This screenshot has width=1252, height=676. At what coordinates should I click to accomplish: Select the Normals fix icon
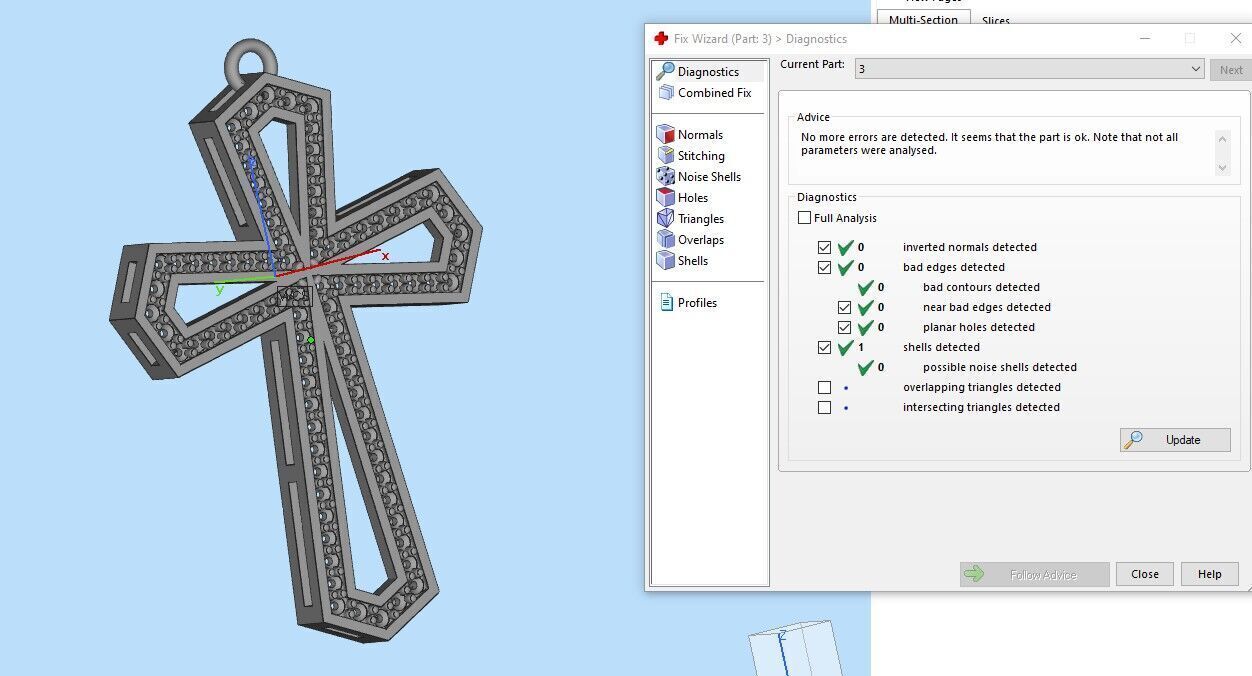tap(665, 134)
